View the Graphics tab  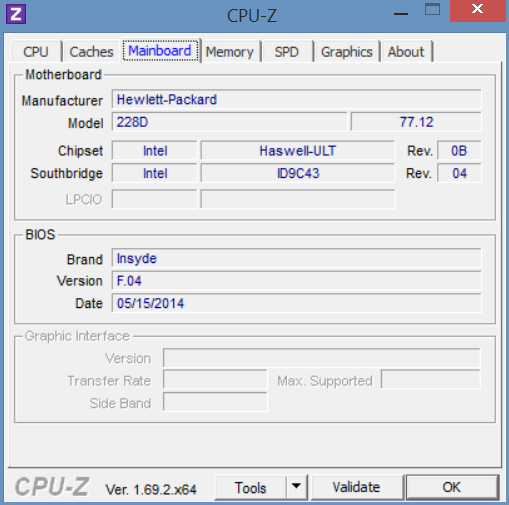(347, 52)
